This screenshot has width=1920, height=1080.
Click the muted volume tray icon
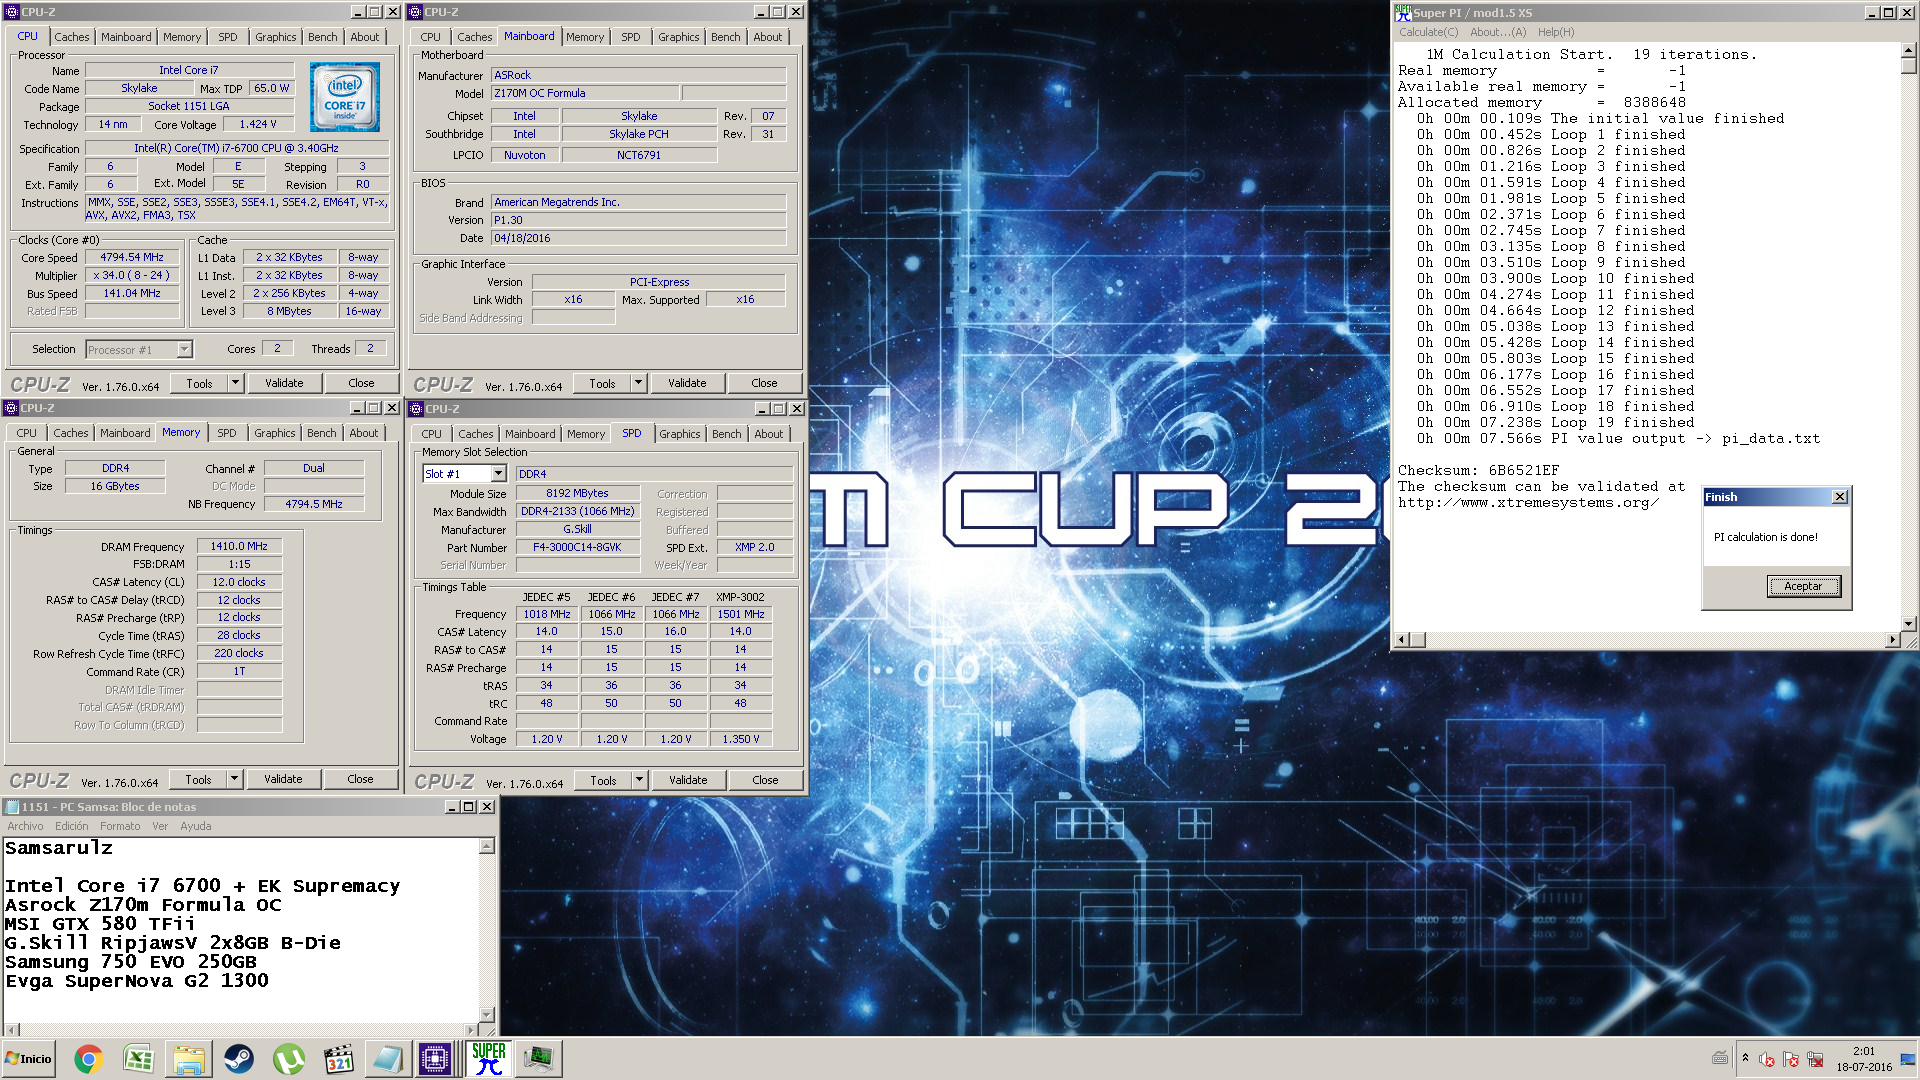coord(1766,1059)
